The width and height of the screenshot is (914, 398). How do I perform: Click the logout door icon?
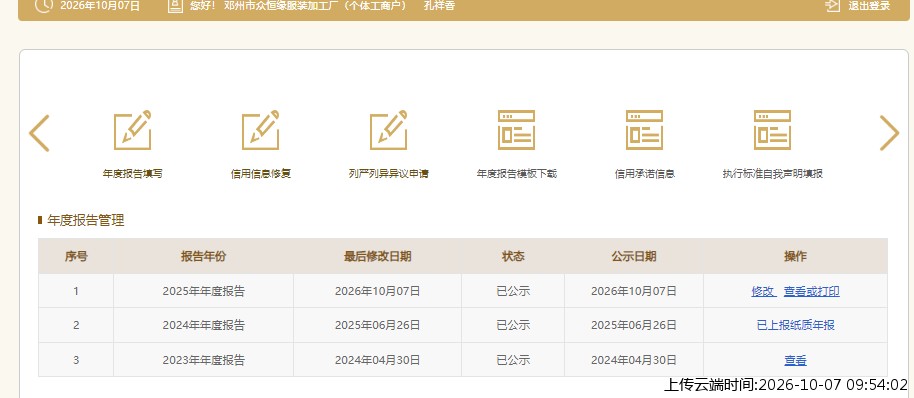[833, 6]
